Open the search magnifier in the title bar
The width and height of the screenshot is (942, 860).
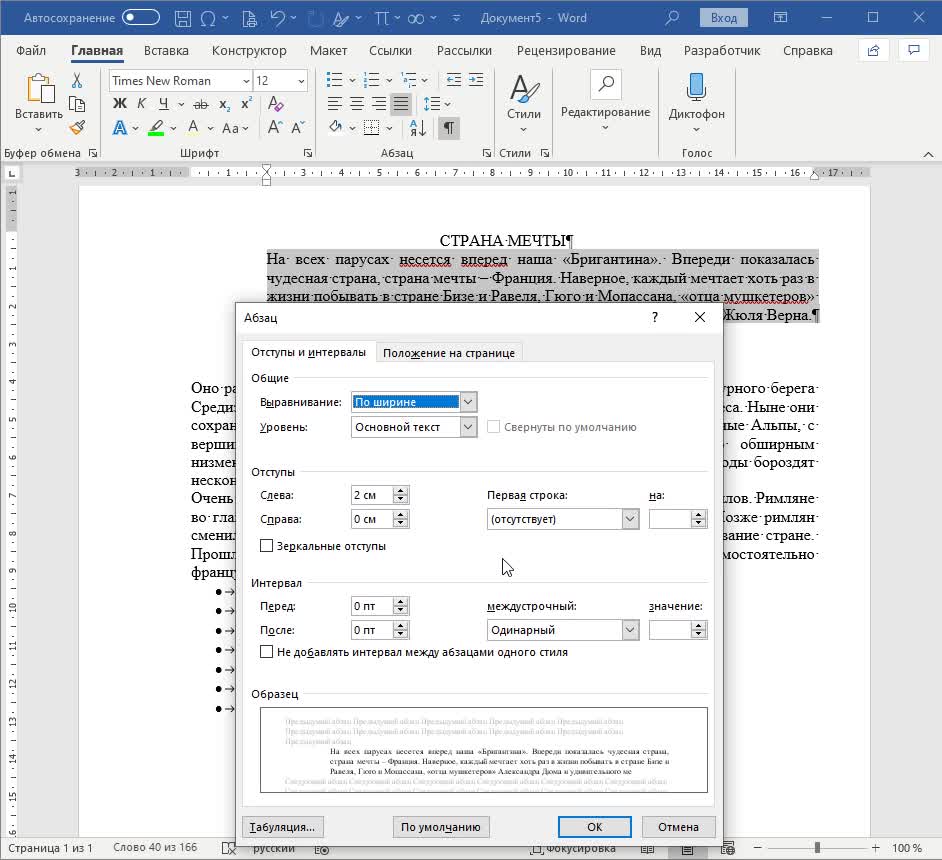[672, 18]
